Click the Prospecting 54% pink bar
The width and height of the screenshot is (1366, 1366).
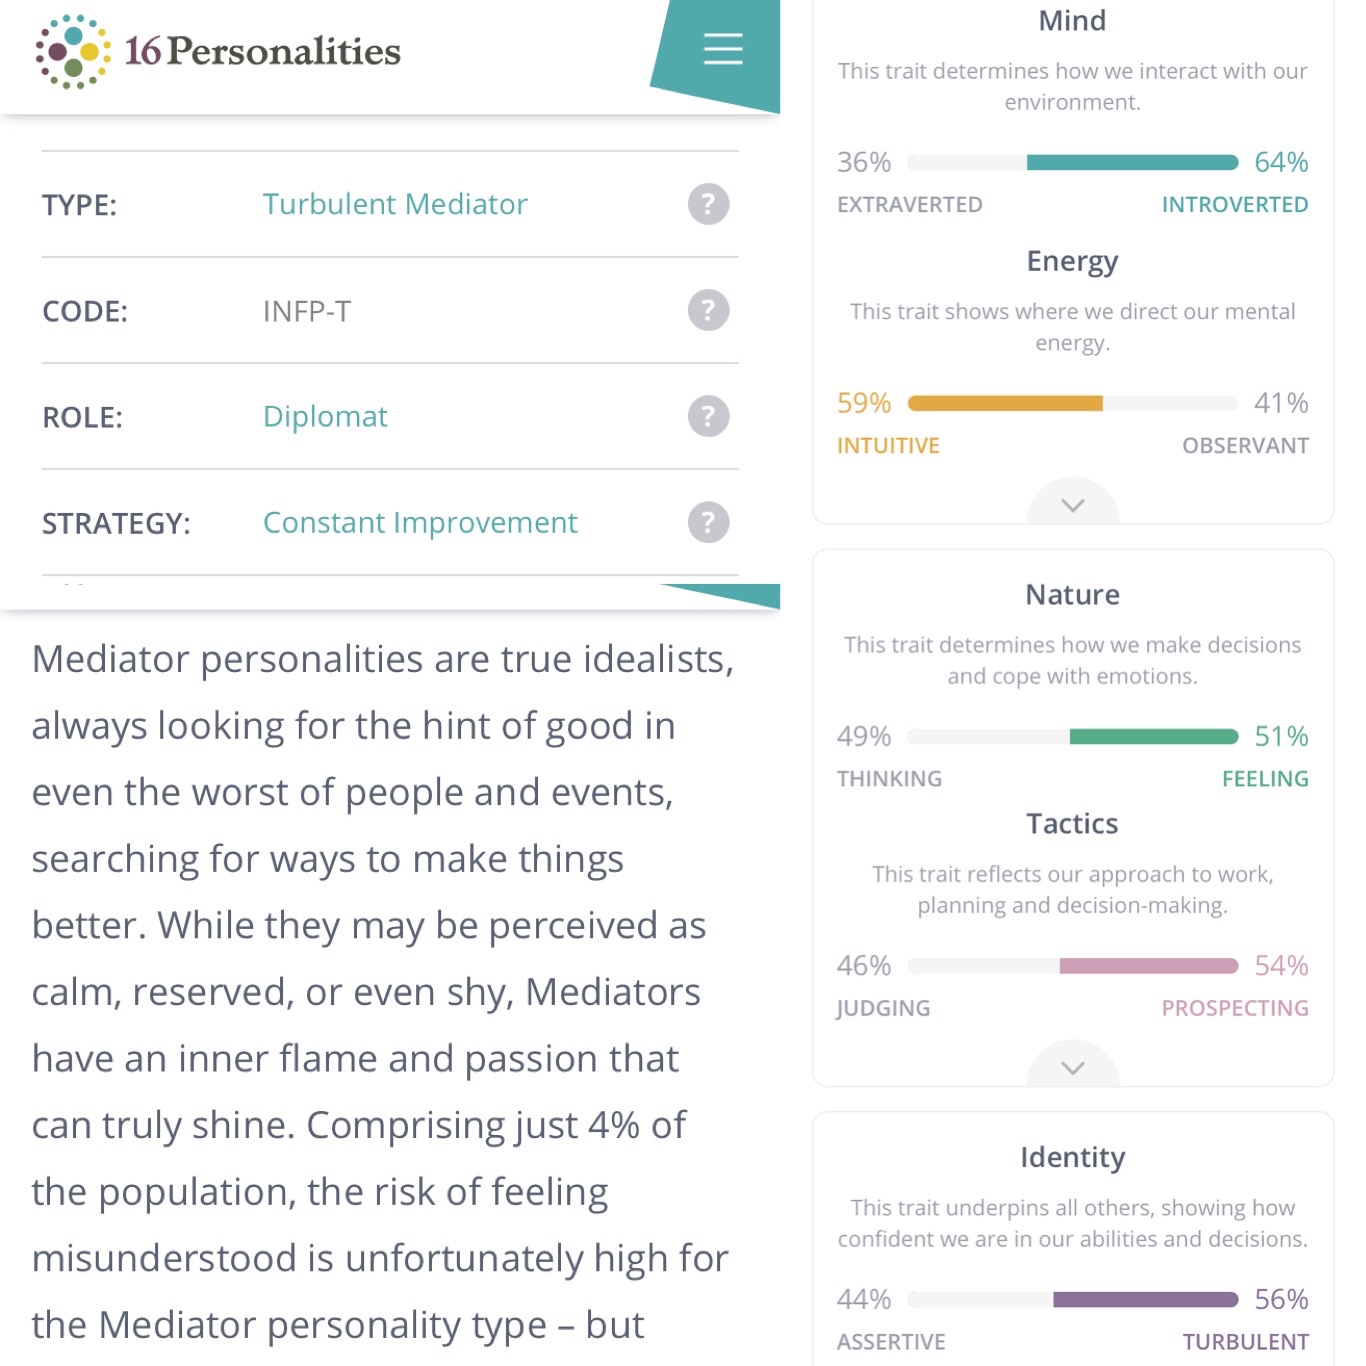(1148, 966)
